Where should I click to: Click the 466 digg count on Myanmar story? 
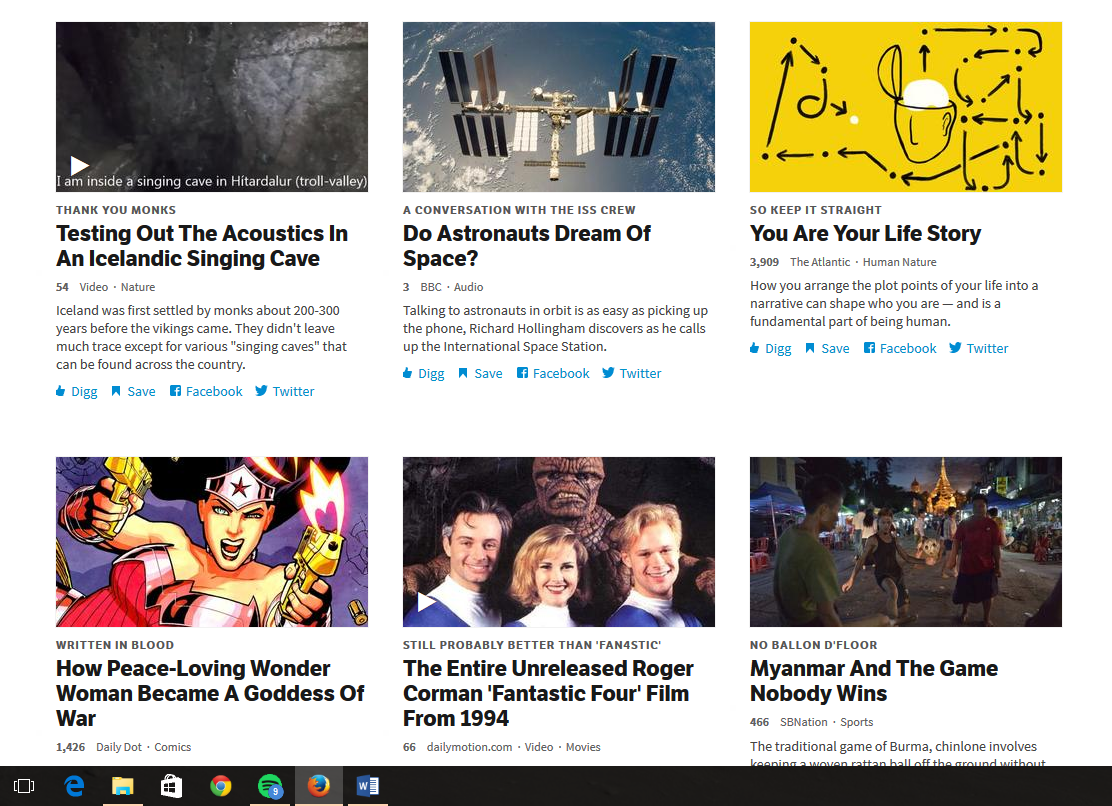[759, 722]
